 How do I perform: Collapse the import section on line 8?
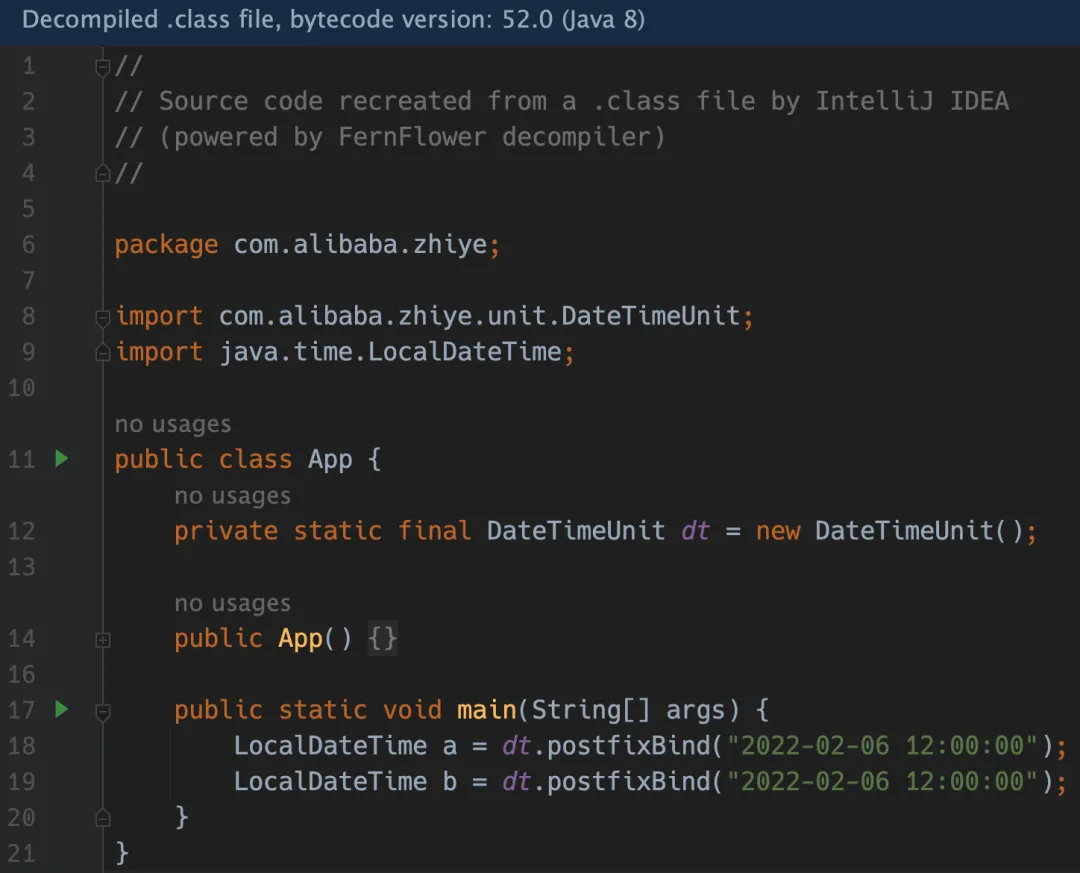click(x=103, y=318)
